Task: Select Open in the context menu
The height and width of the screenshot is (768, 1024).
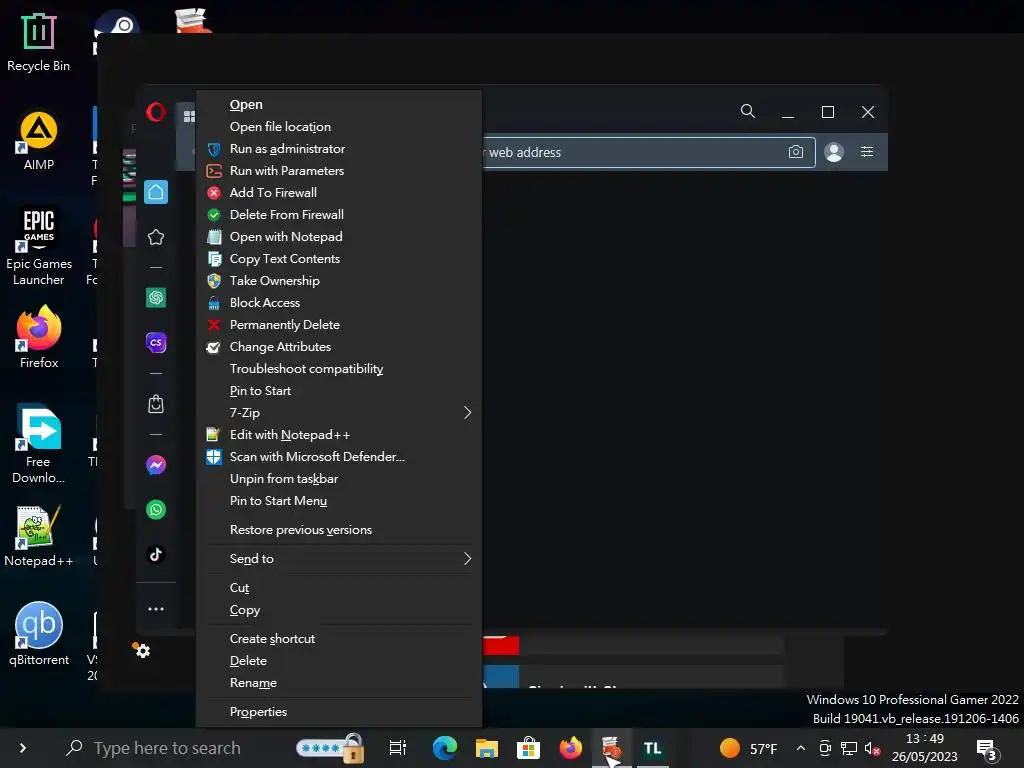Action: (x=338, y=104)
